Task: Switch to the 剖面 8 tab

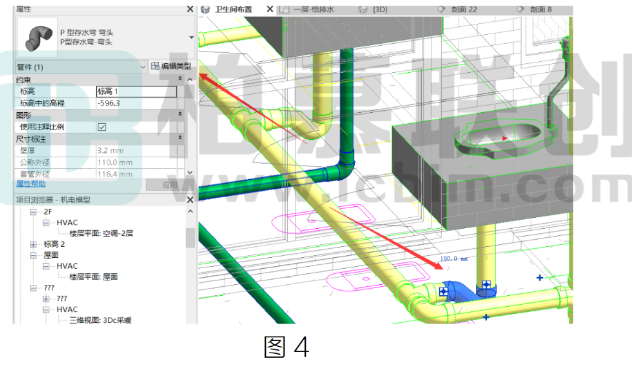Action: tap(541, 9)
